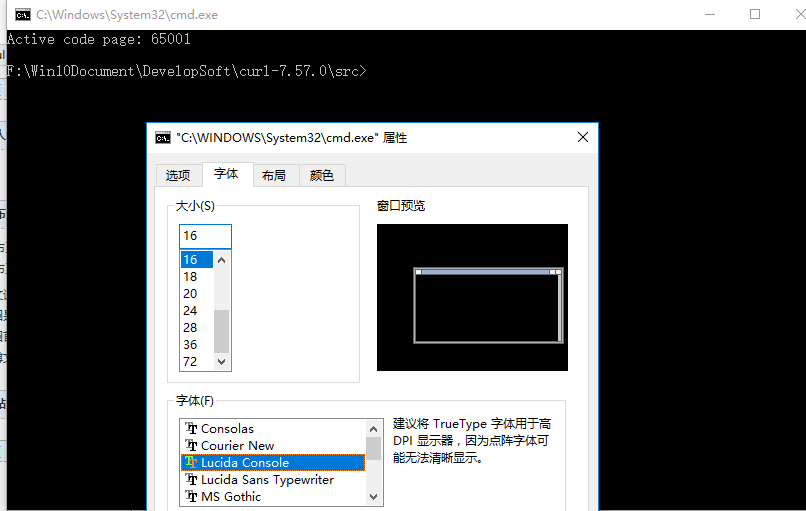806x511 pixels.
Task: Switch to the 选项 tab
Action: tap(178, 175)
